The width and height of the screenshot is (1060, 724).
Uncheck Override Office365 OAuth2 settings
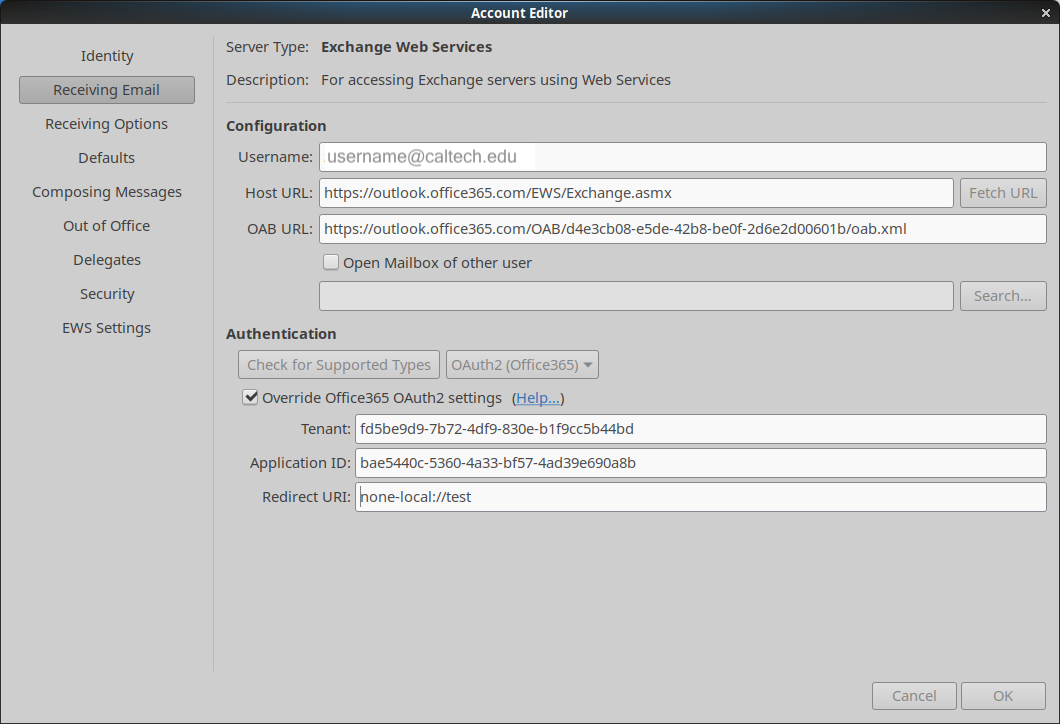(x=250, y=398)
